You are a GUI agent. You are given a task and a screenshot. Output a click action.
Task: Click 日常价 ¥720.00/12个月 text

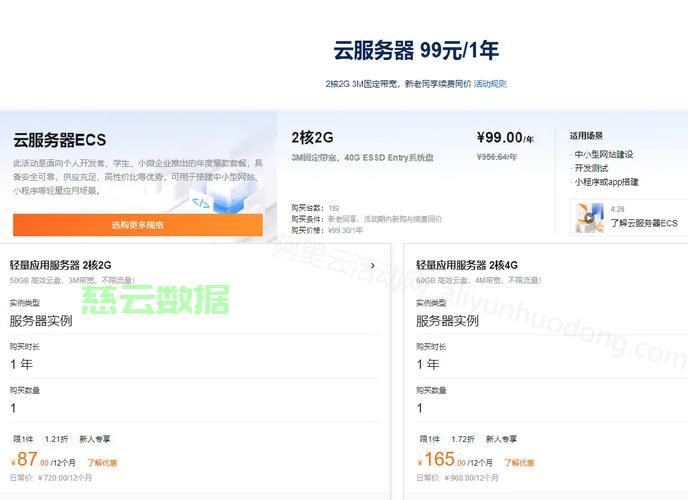click(x=51, y=478)
